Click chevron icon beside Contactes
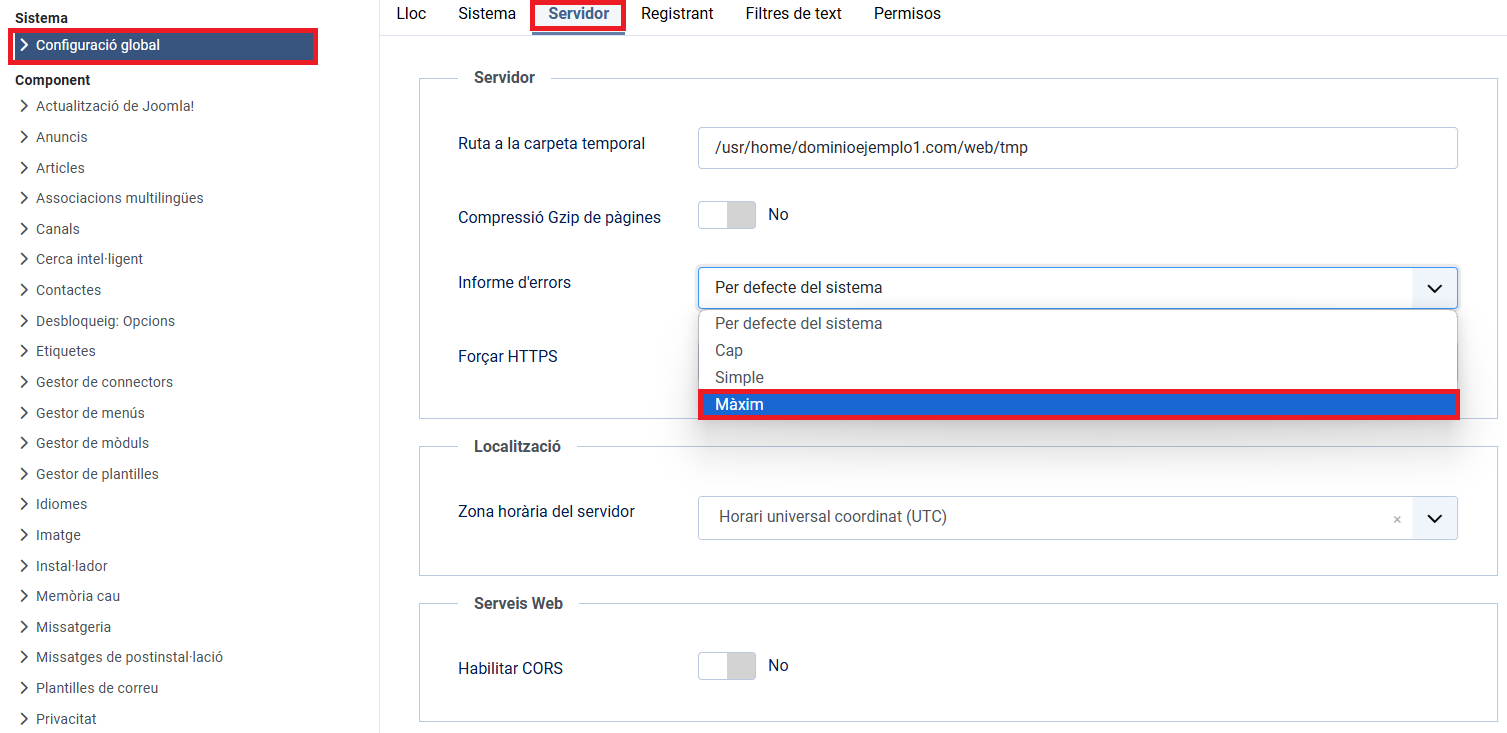 click(25, 290)
